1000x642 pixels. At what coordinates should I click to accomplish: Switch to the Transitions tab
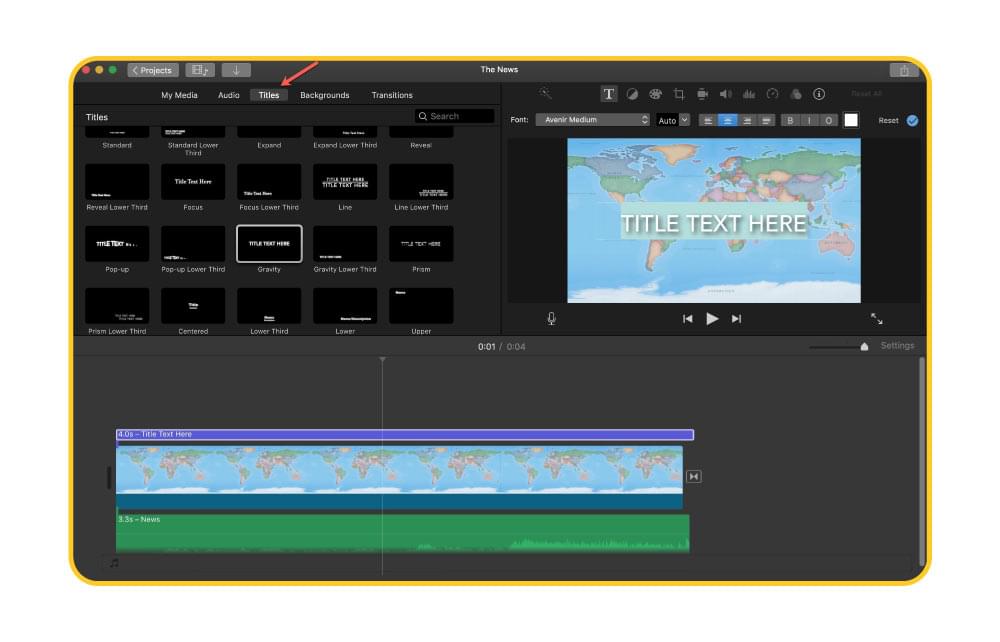(x=392, y=95)
